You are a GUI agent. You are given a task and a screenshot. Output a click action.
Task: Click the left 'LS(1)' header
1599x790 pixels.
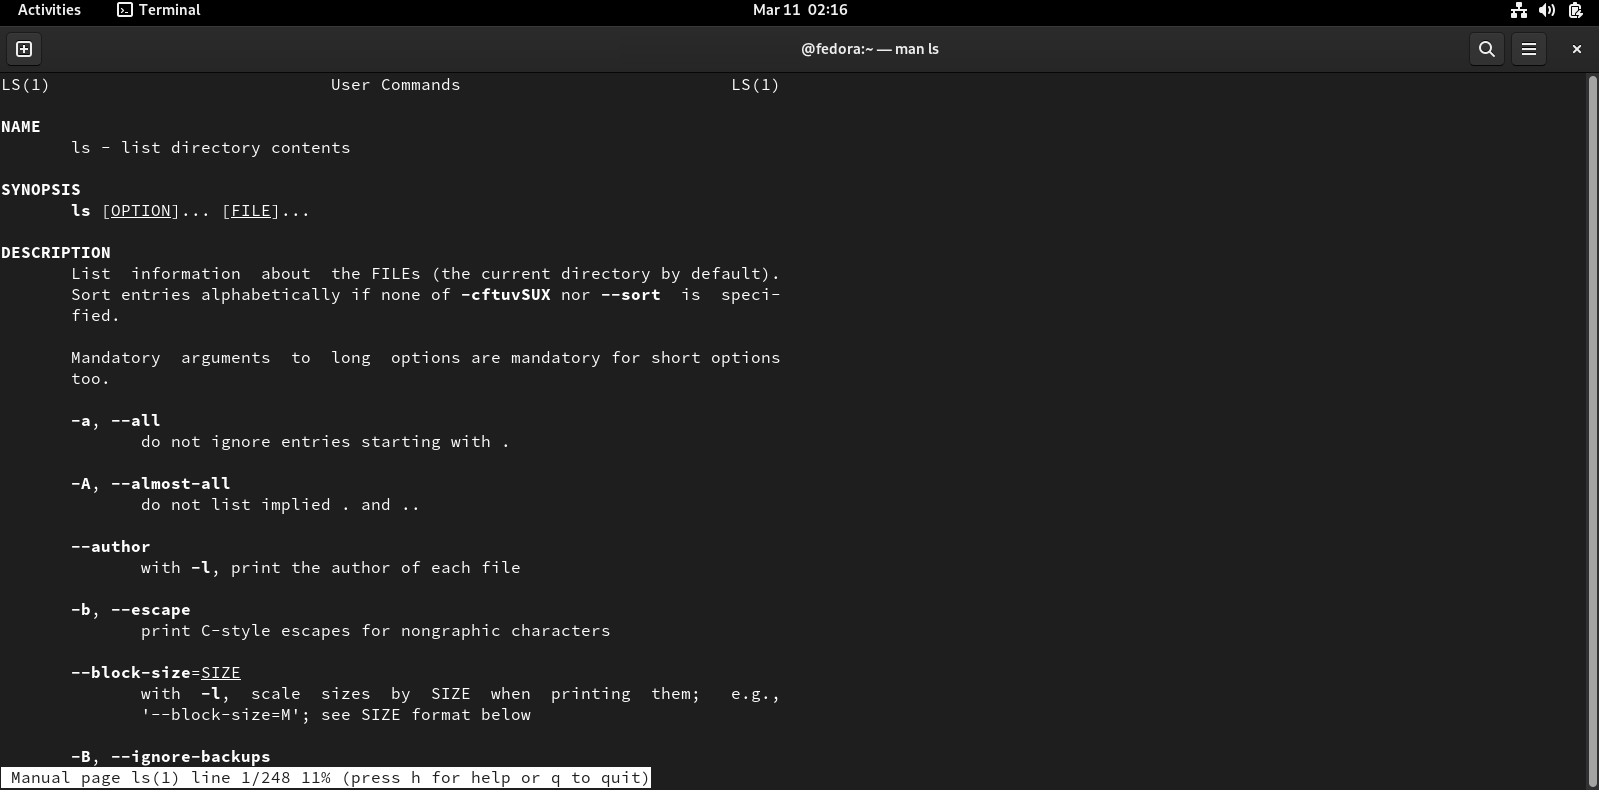click(x=26, y=85)
